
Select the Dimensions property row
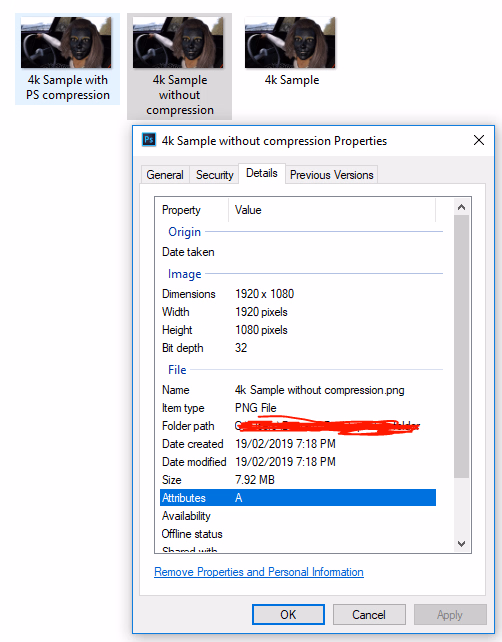pos(298,294)
